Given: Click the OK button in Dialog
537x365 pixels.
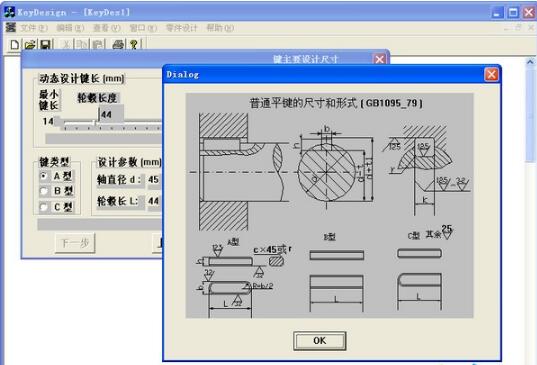Looking at the screenshot, I should 320,341.
